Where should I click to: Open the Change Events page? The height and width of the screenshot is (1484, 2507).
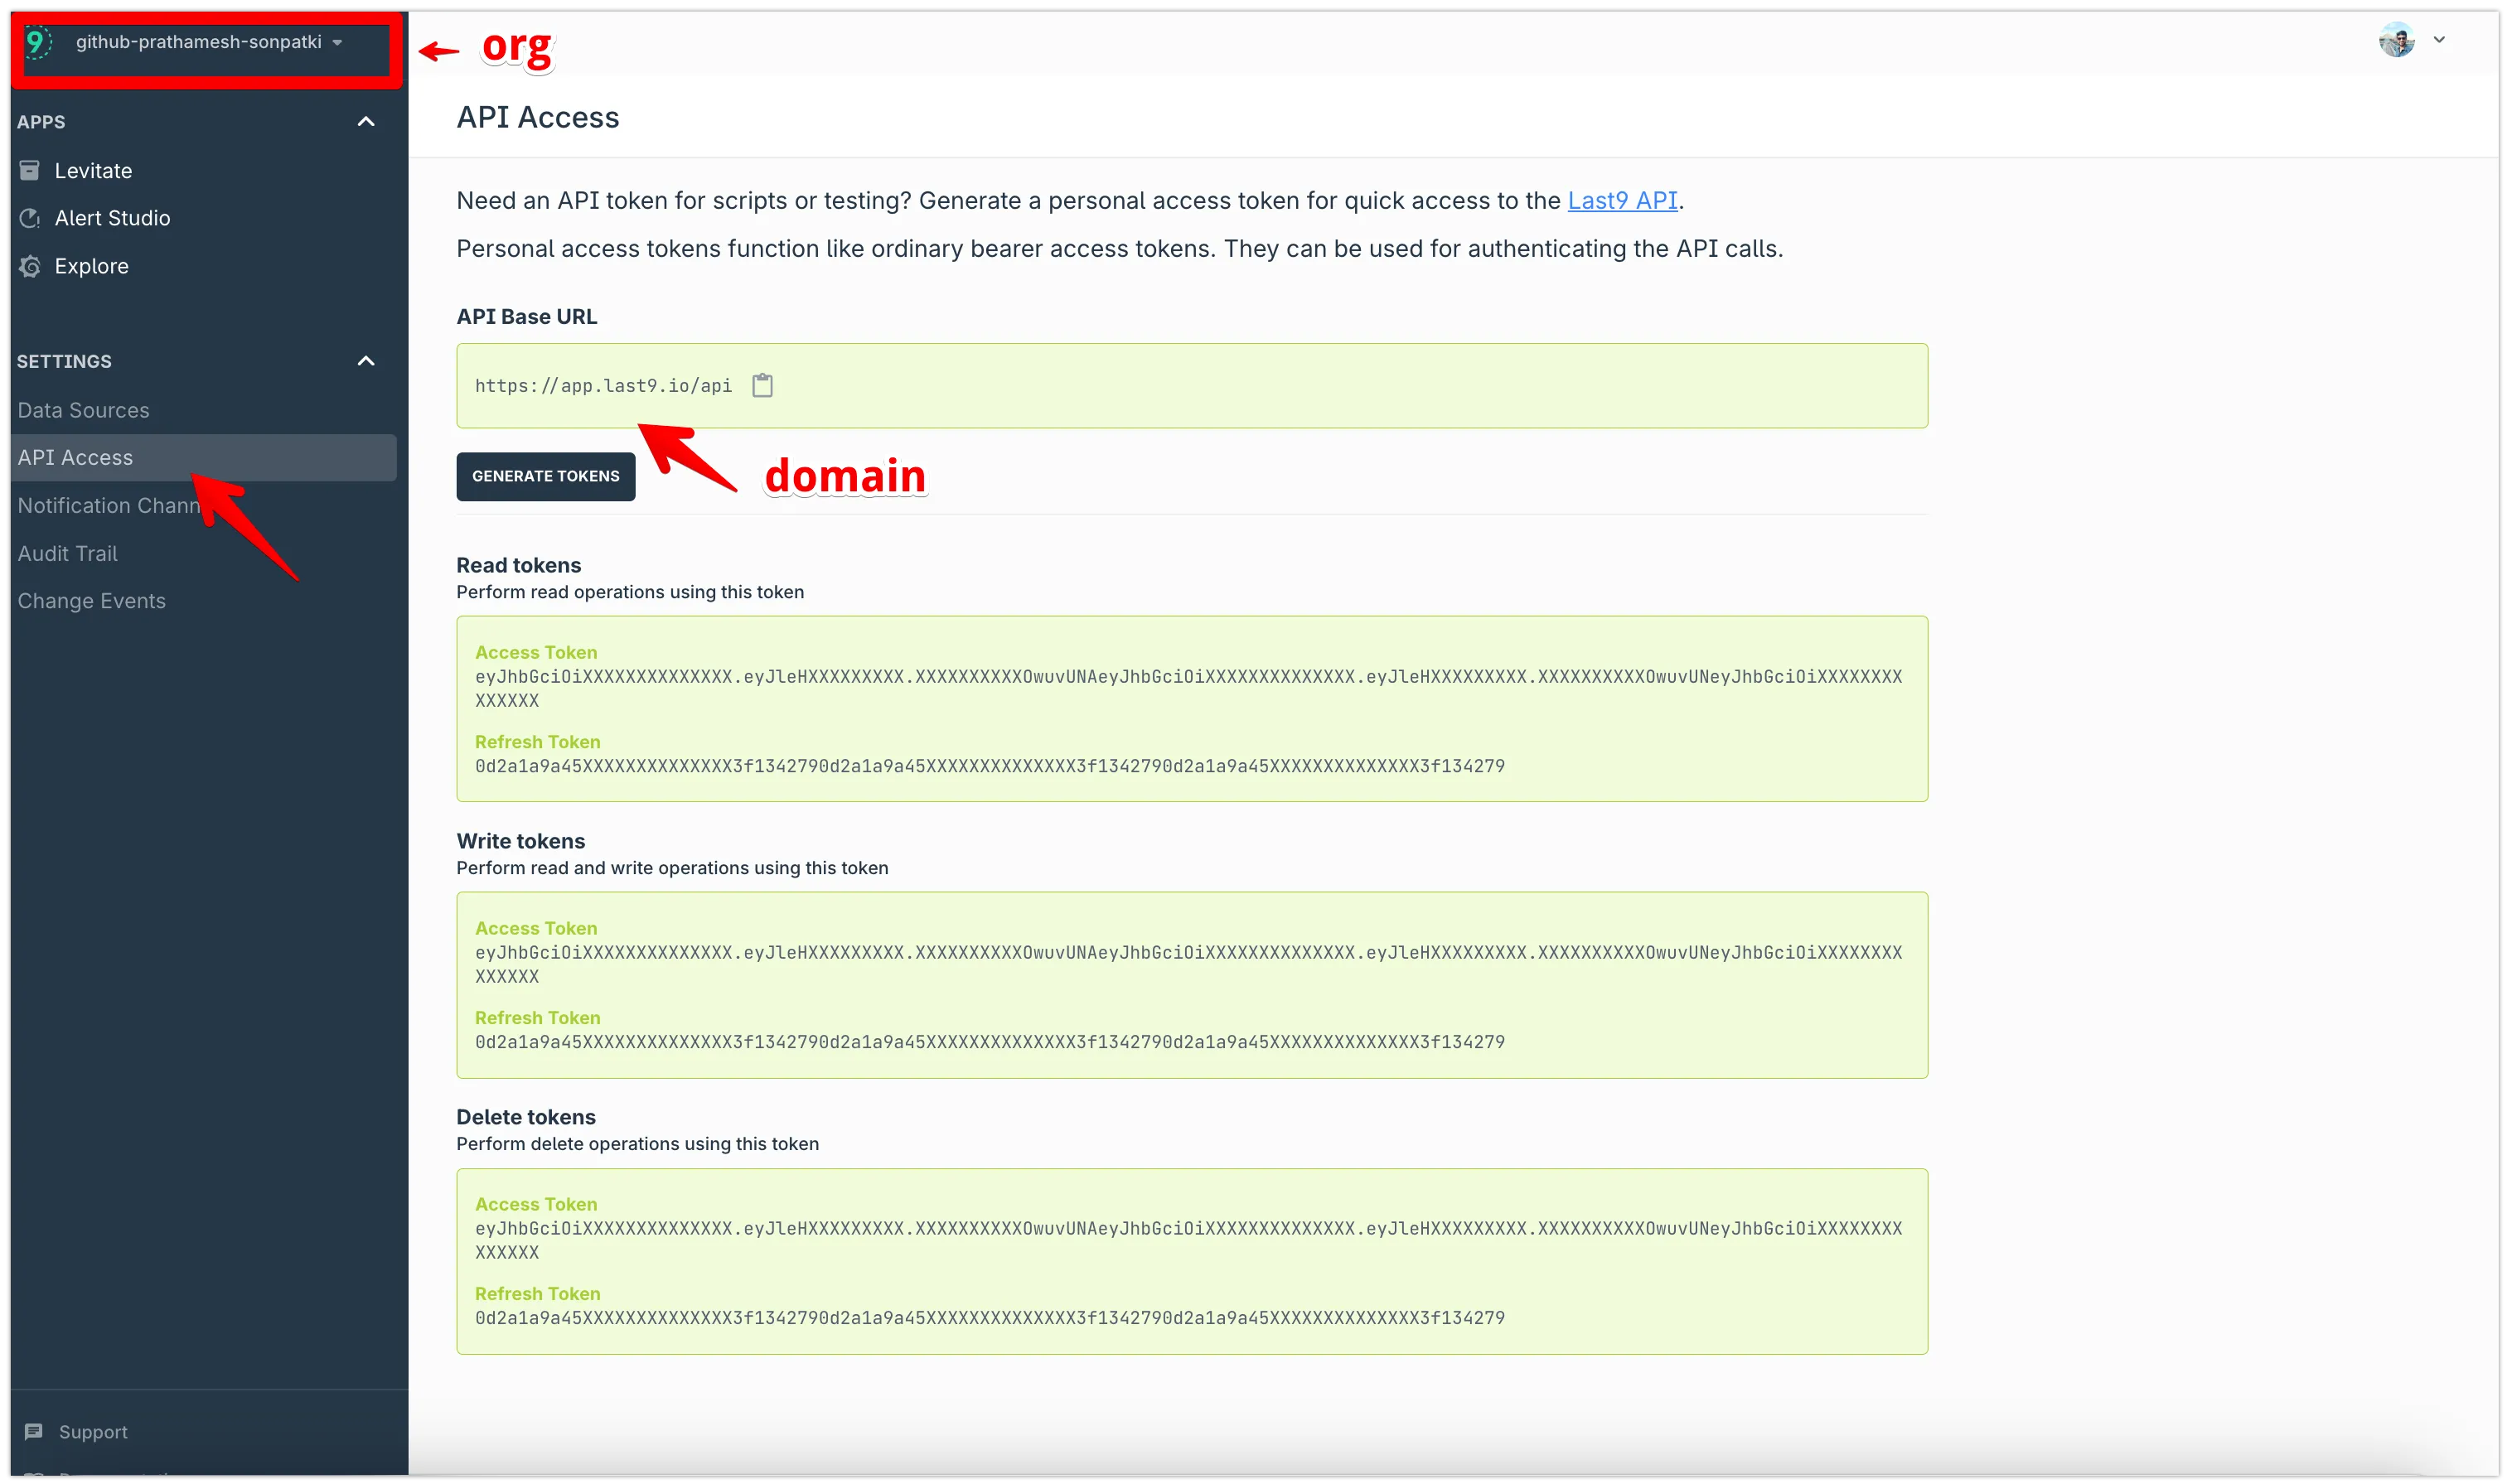(x=91, y=601)
